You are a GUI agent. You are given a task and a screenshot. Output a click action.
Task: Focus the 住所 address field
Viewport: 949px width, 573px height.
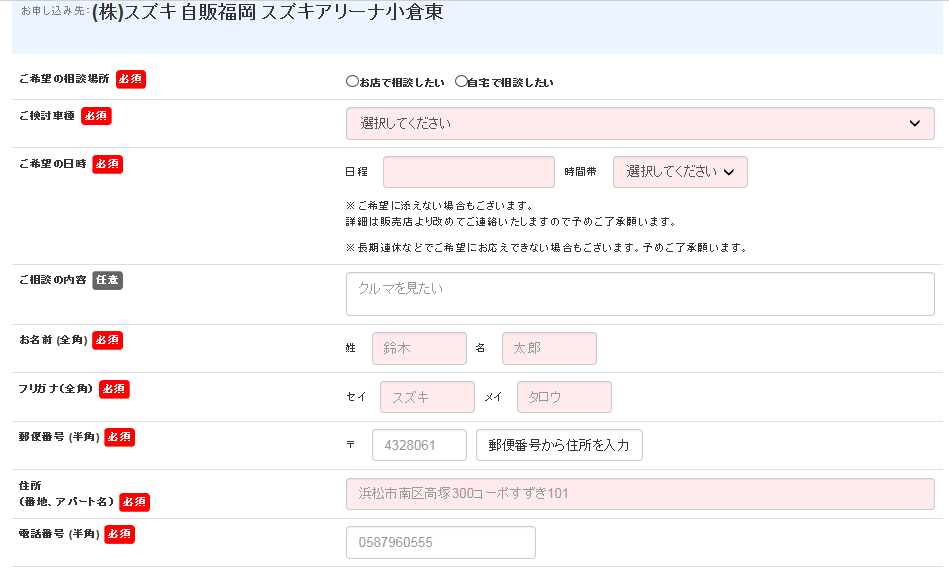click(x=640, y=494)
